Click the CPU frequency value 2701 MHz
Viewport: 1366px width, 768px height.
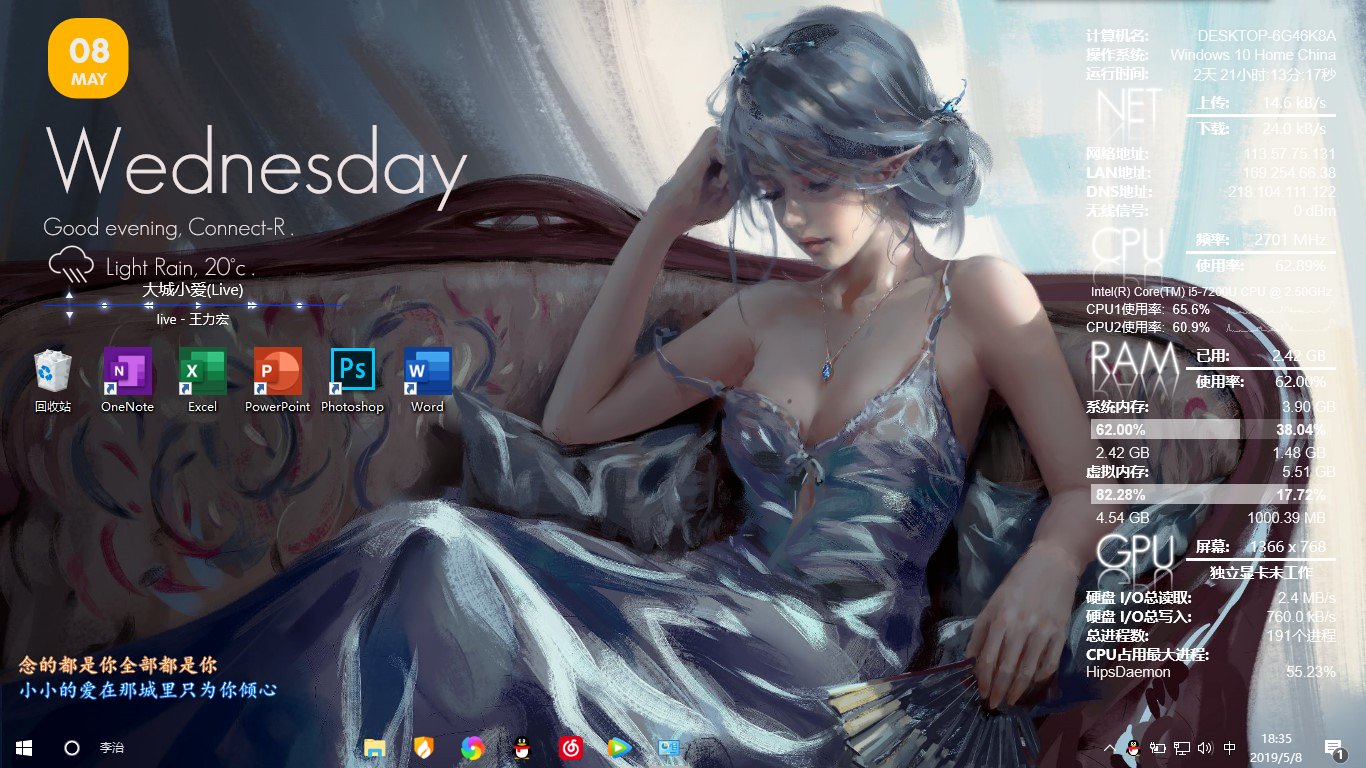(1290, 240)
